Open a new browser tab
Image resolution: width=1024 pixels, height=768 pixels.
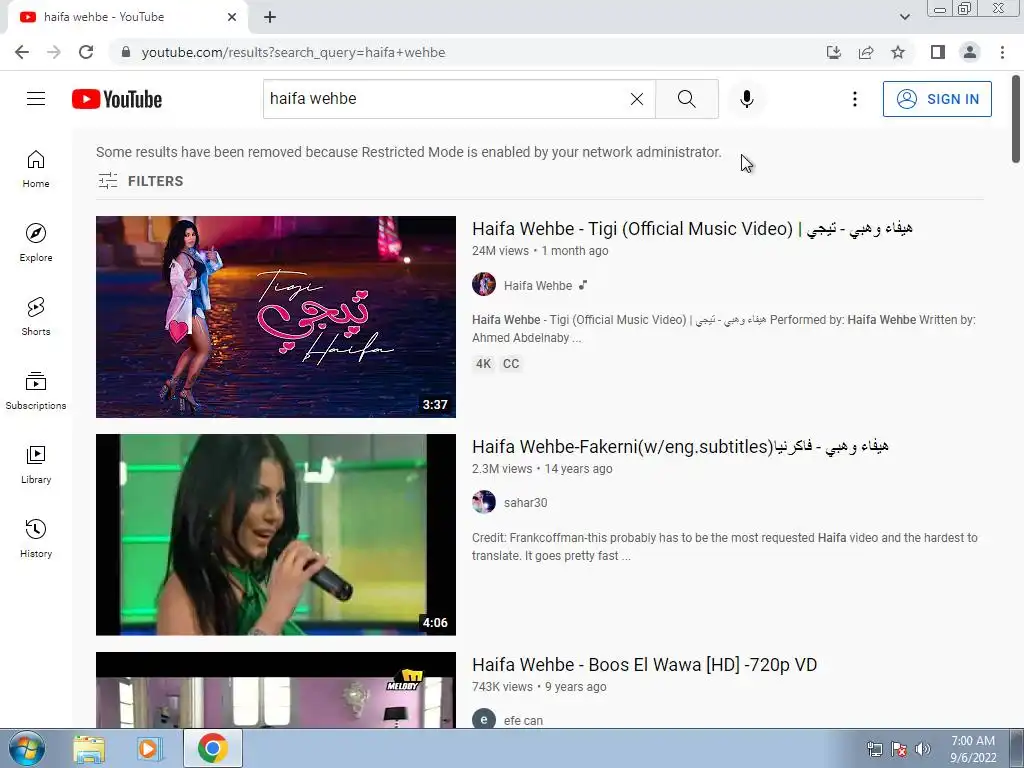[x=270, y=17]
